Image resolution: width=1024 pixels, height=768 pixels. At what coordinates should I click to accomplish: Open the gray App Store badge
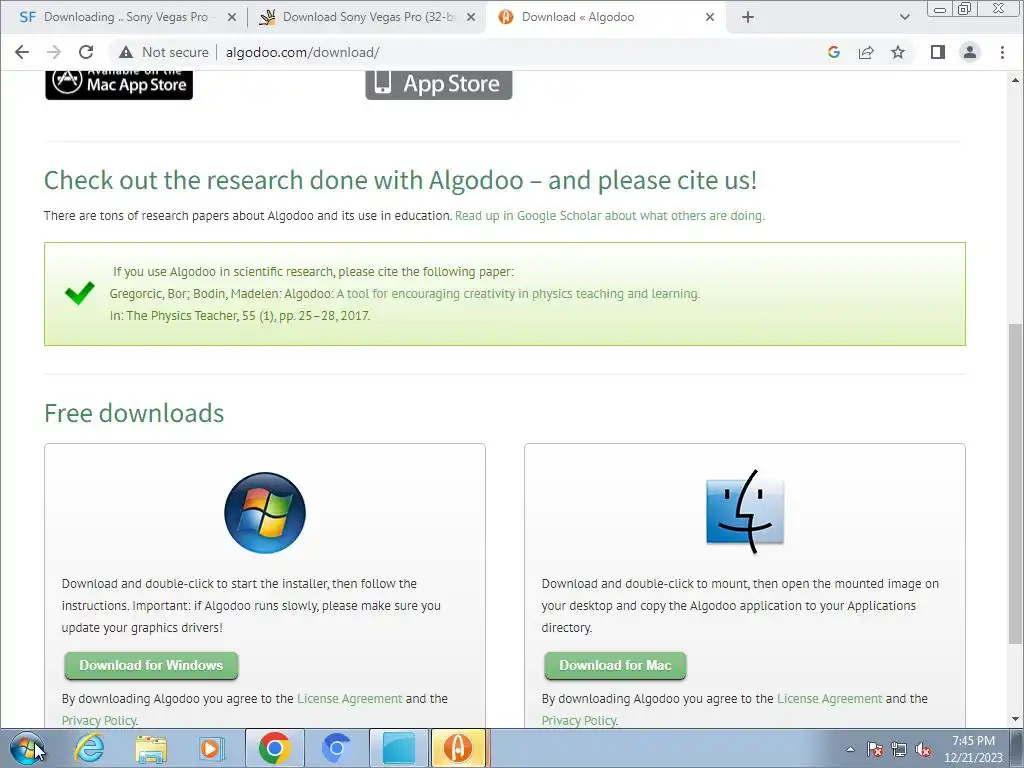(439, 84)
